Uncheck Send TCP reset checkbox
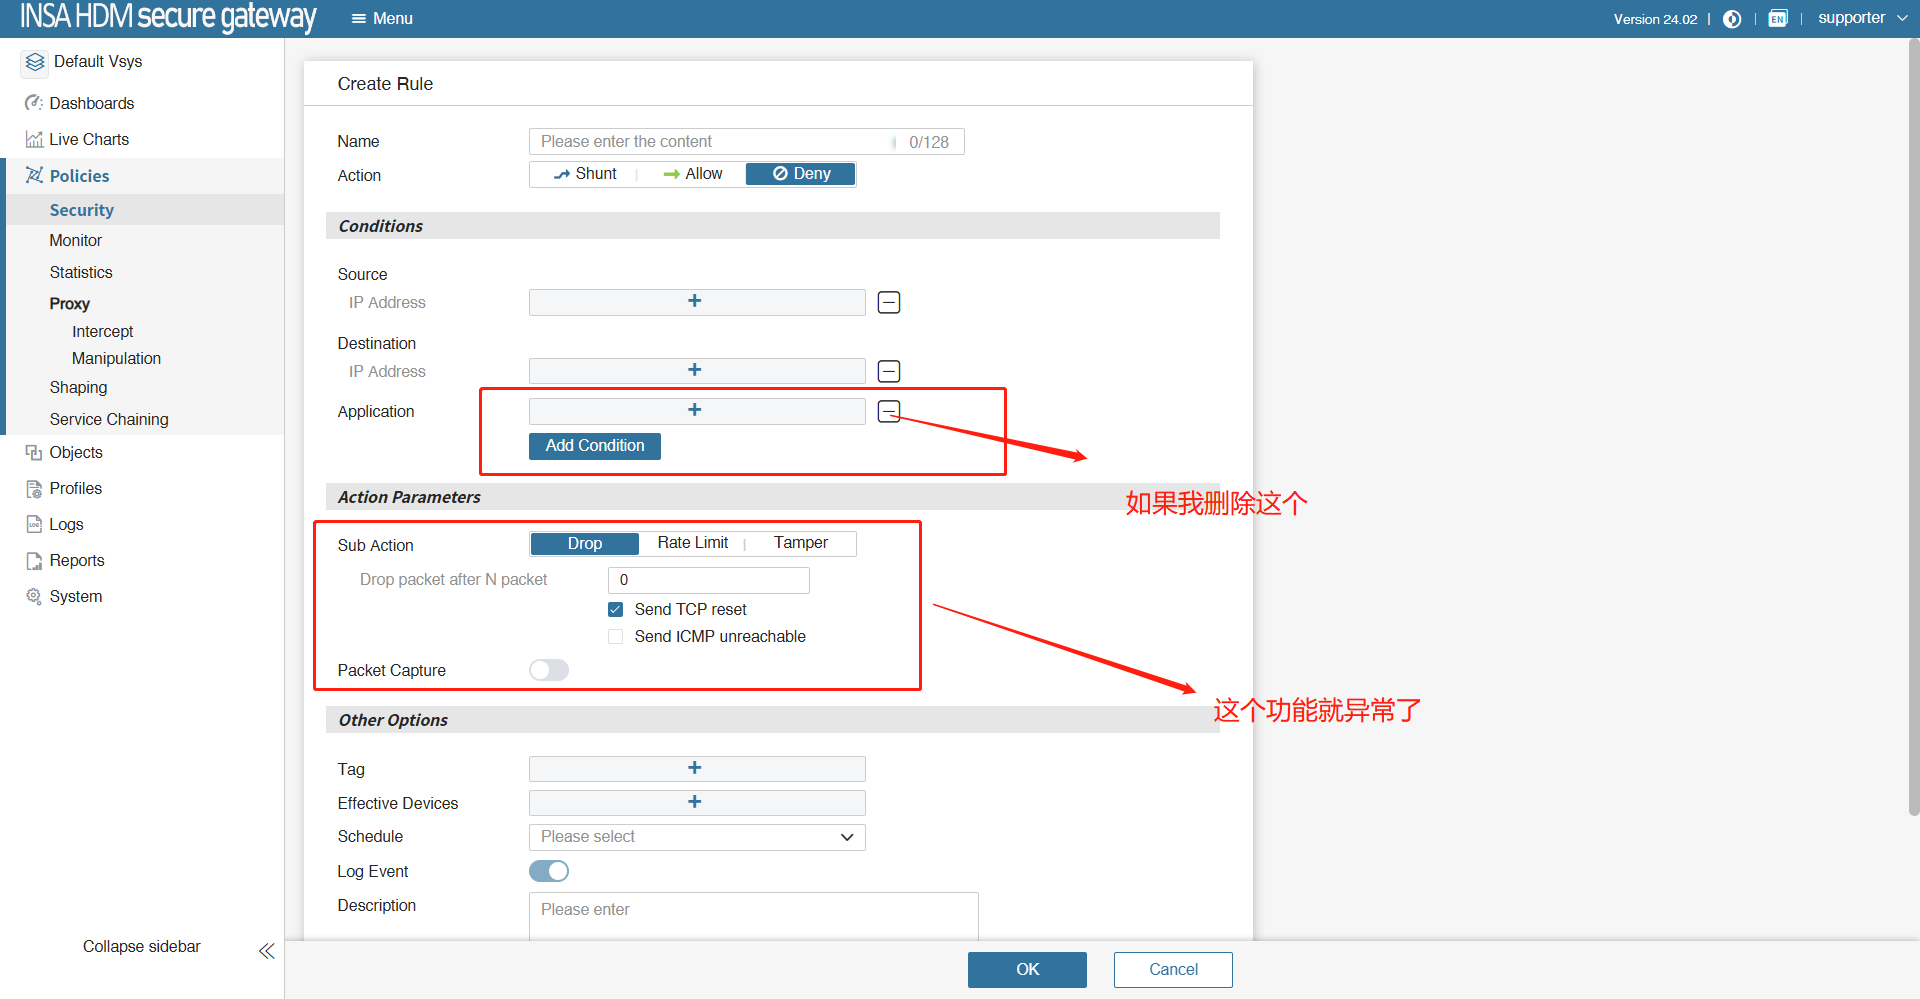 point(616,610)
